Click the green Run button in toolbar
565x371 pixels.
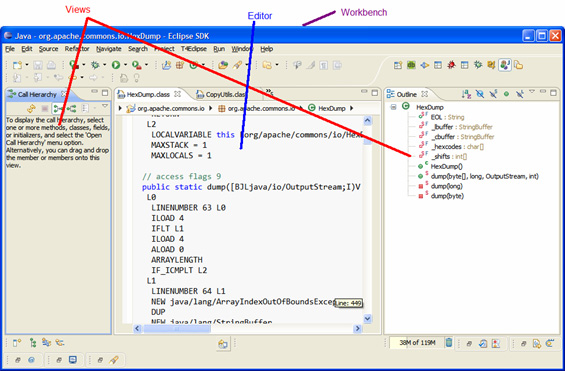pos(116,65)
